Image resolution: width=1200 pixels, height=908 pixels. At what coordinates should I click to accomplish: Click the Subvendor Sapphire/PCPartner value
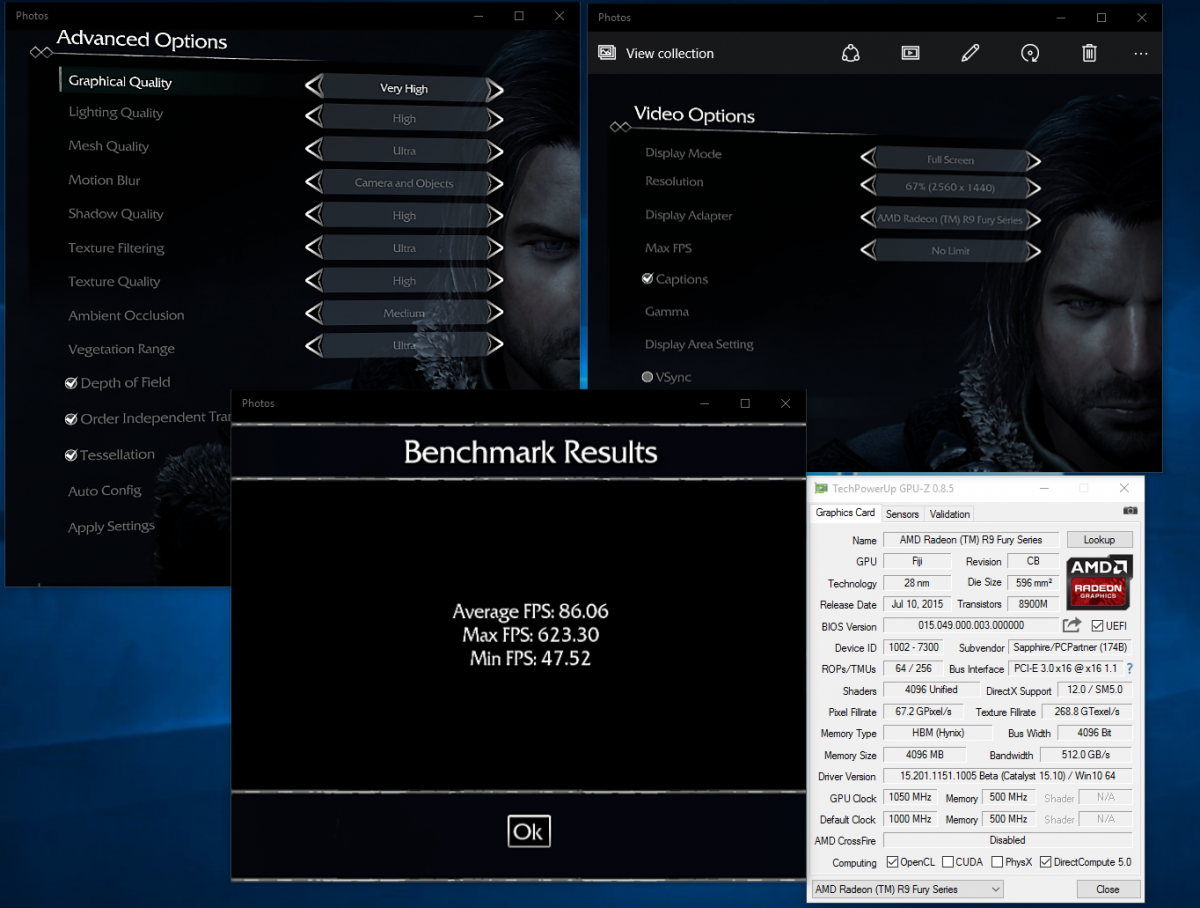click(x=1071, y=647)
